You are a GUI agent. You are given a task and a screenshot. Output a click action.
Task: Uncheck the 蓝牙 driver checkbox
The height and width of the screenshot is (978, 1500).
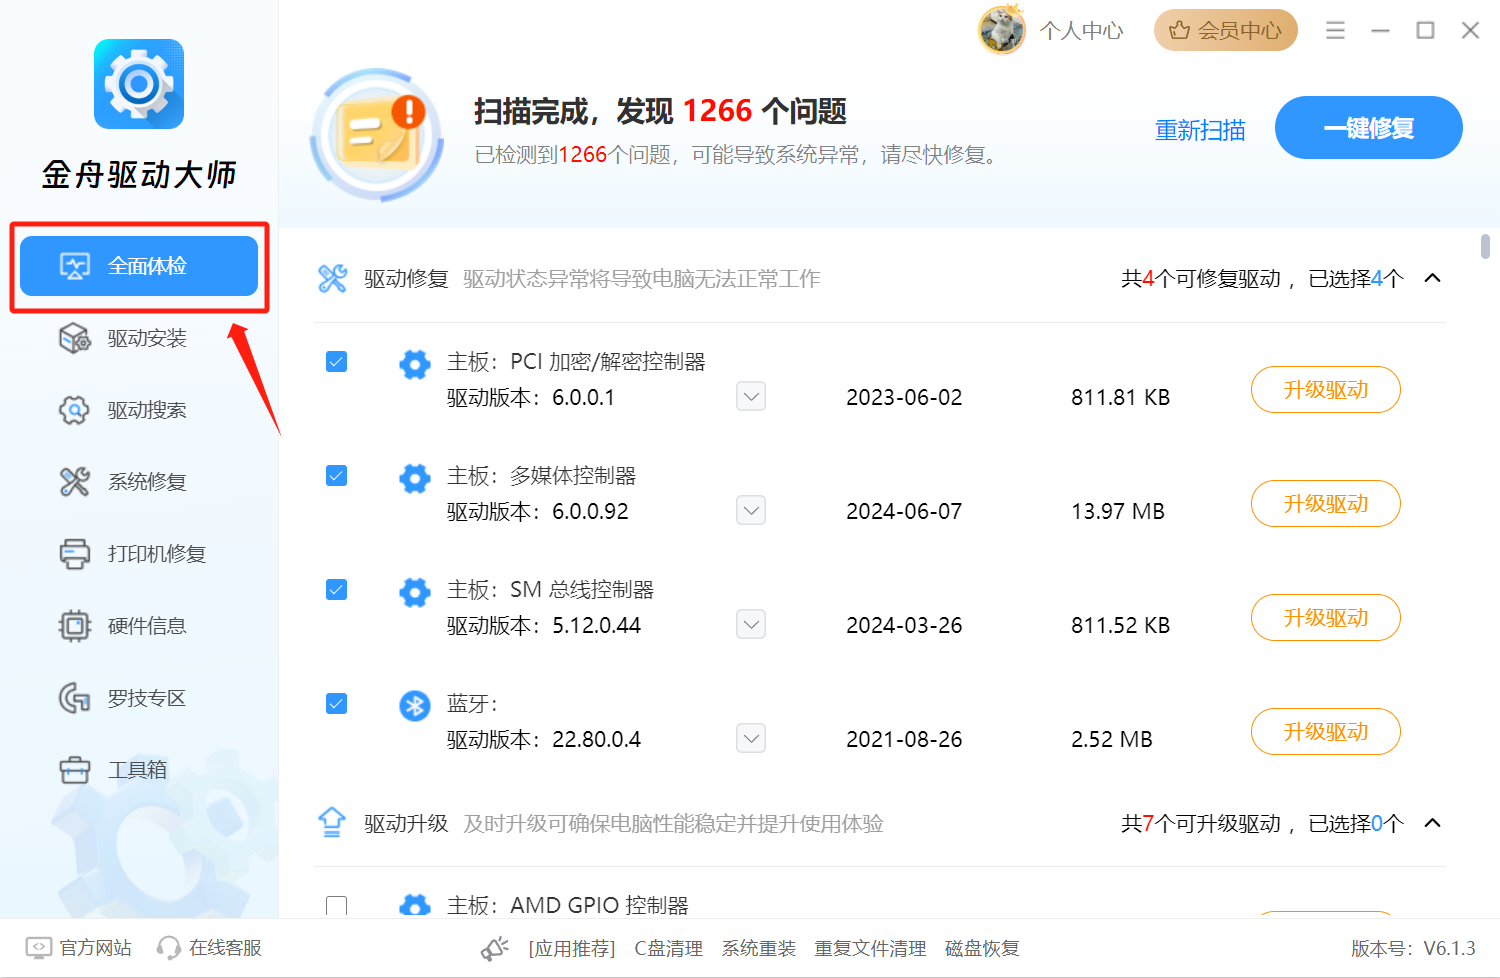click(x=337, y=703)
